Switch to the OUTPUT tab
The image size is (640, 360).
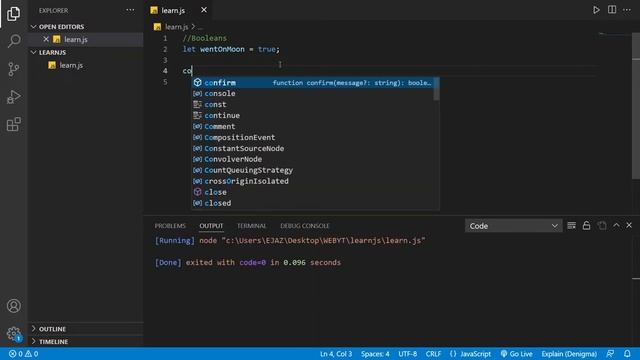(211, 226)
